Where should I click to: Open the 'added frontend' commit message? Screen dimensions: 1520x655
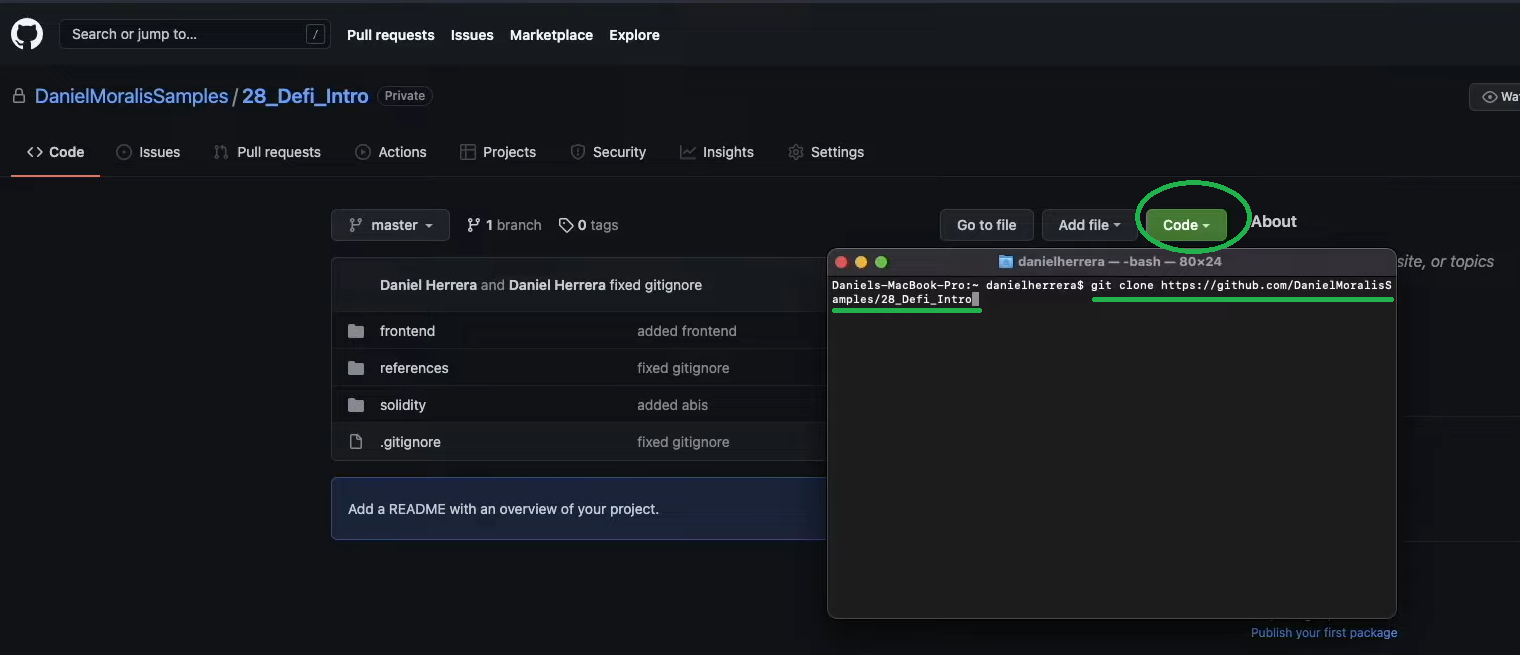click(x=687, y=331)
